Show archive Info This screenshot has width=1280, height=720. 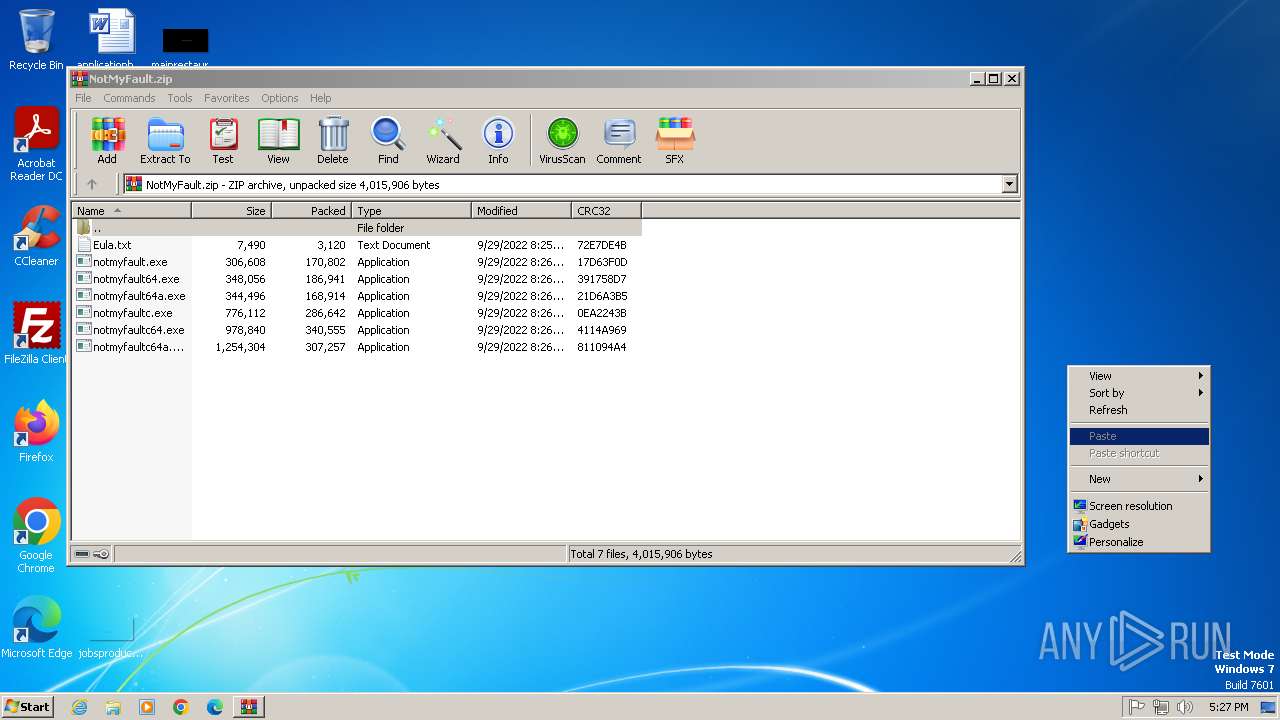point(498,140)
